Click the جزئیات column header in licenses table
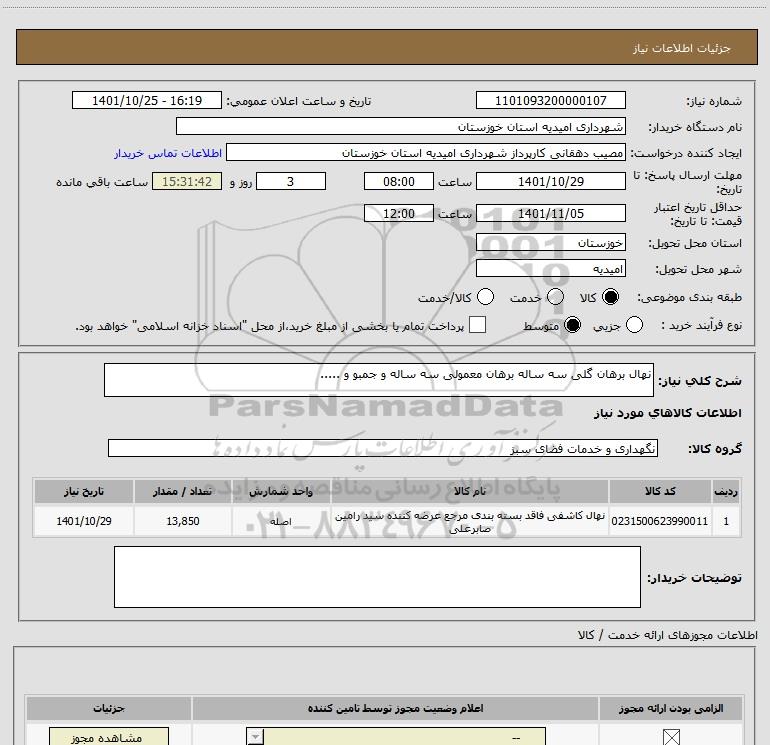 coord(109,708)
